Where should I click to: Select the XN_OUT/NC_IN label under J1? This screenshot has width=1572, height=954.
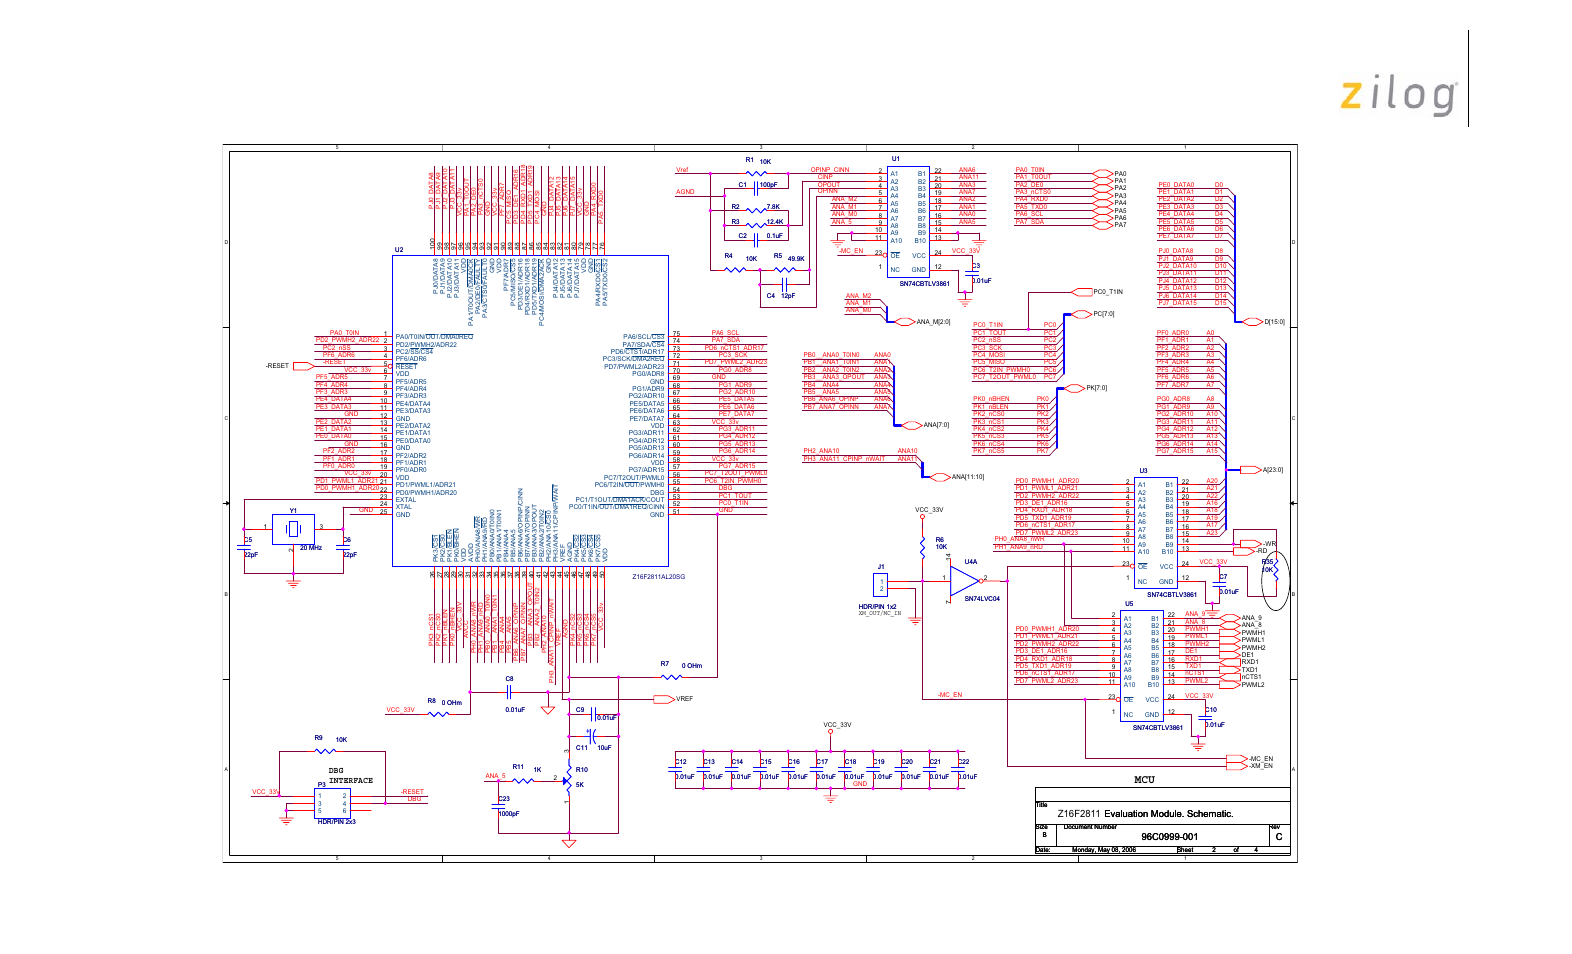point(879,613)
